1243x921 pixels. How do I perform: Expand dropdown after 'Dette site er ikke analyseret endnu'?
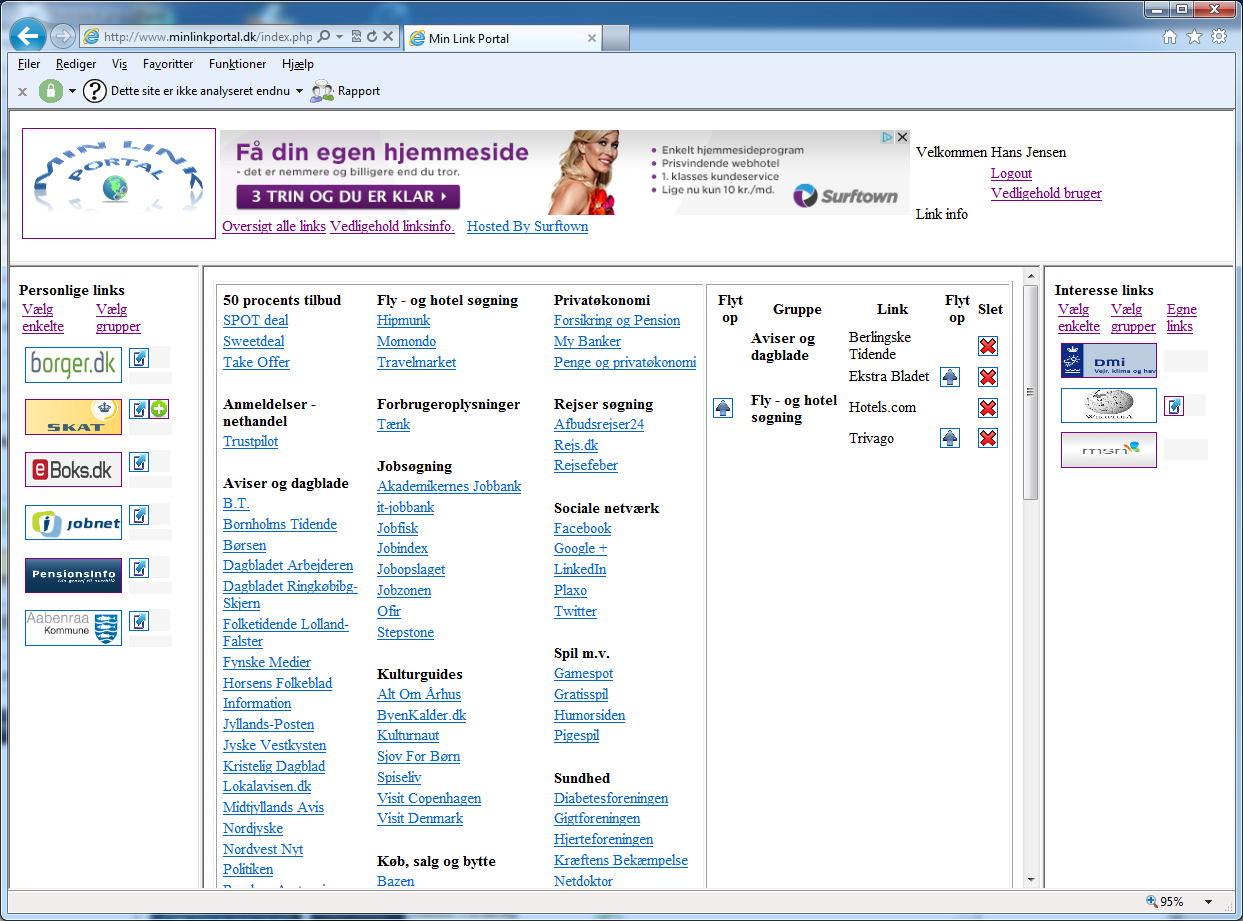click(299, 92)
